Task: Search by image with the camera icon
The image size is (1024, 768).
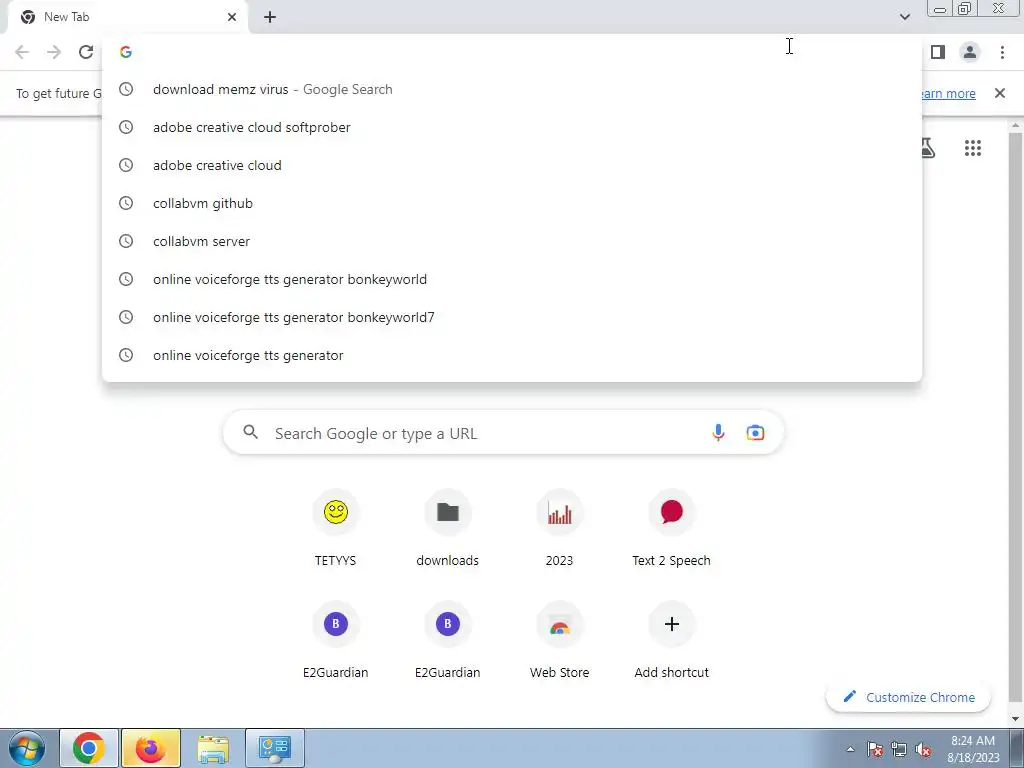Action: [x=755, y=432]
